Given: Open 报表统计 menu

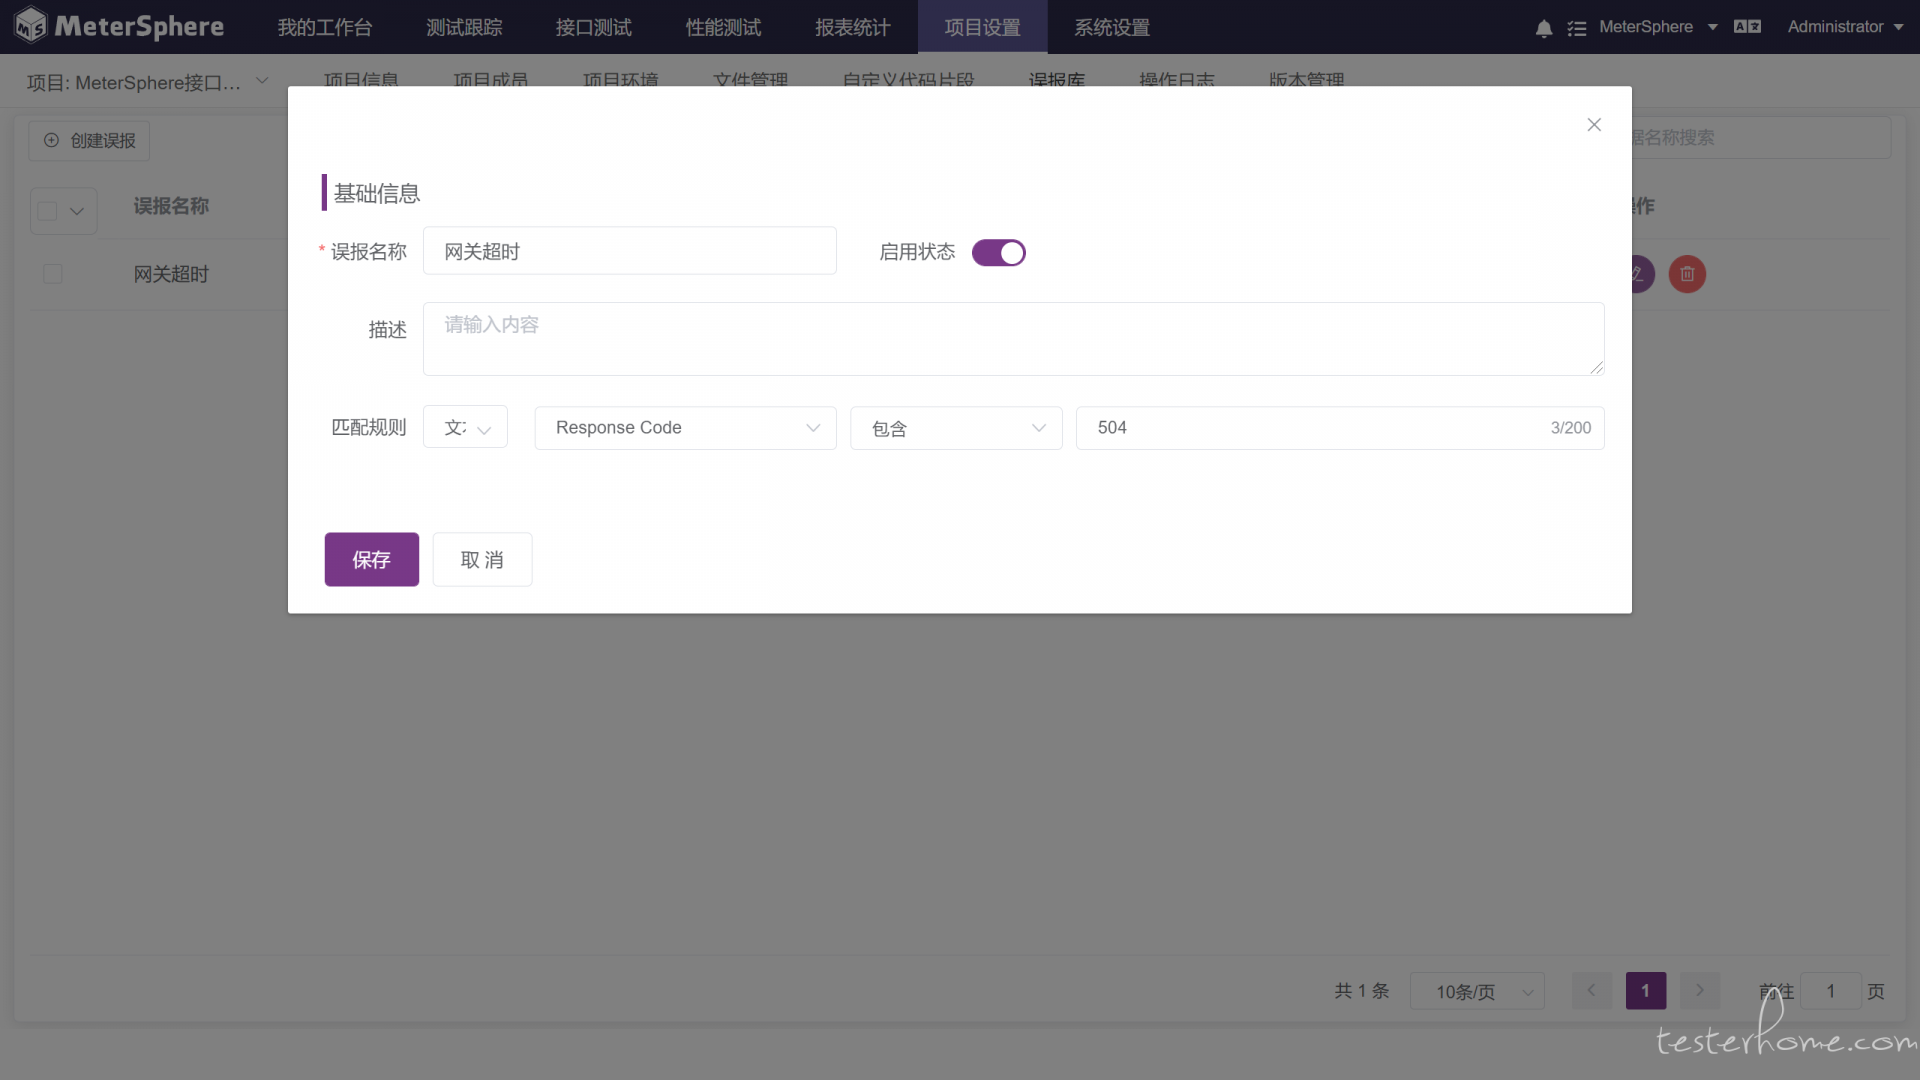Looking at the screenshot, I should pos(853,27).
